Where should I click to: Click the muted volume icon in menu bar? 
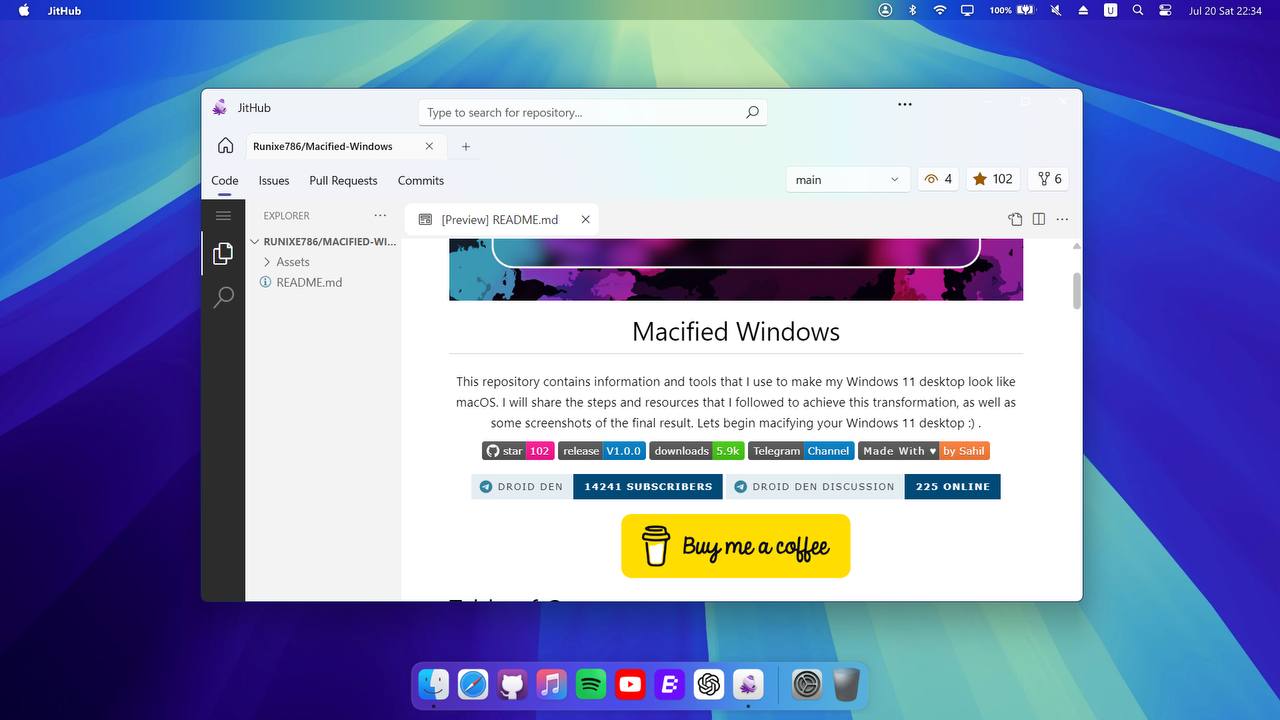point(1056,10)
